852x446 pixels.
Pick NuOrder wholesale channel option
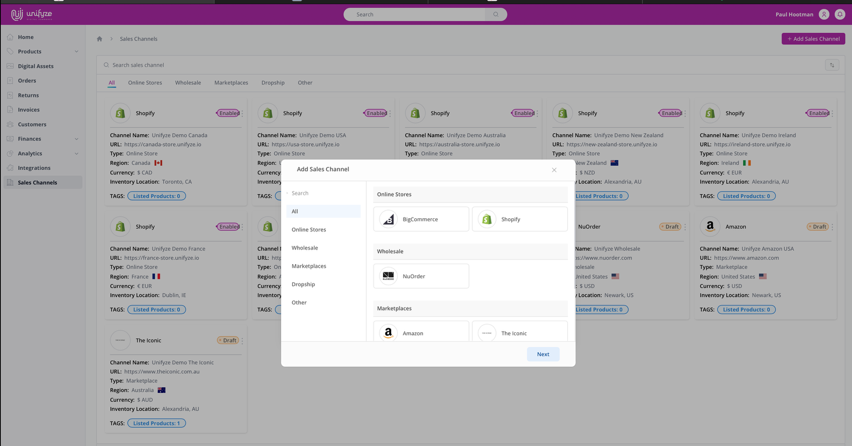point(421,276)
